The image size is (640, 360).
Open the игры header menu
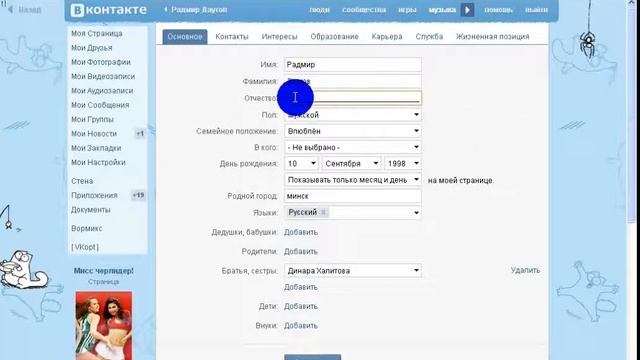pos(407,10)
